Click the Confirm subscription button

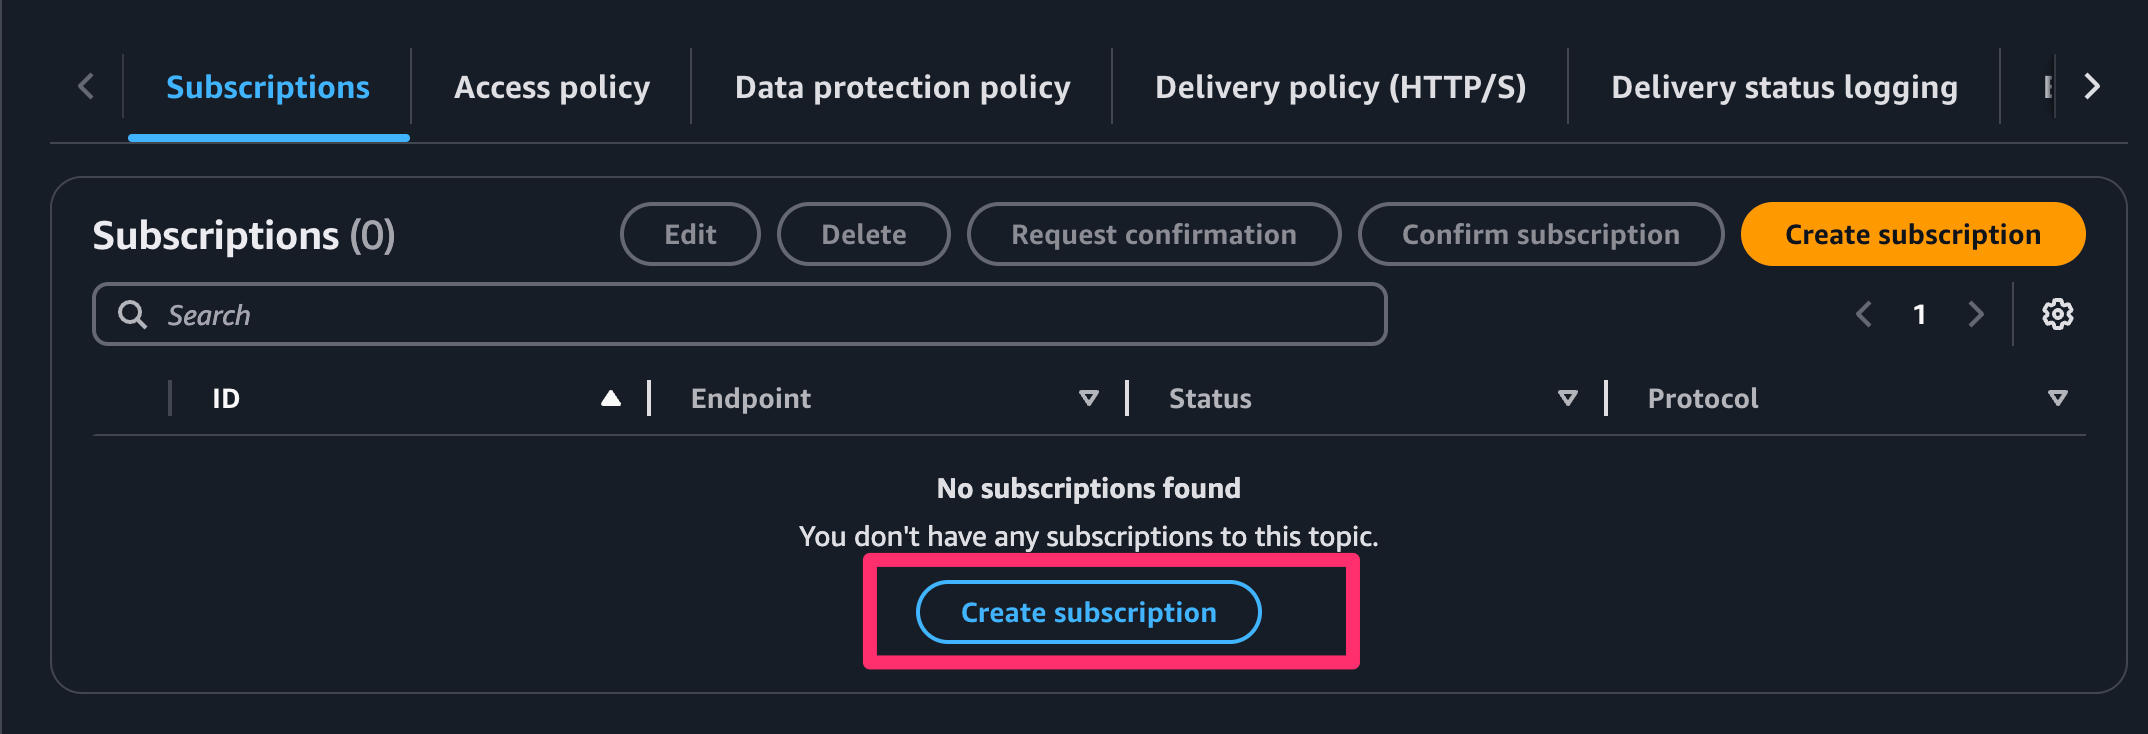pyautogui.click(x=1541, y=234)
